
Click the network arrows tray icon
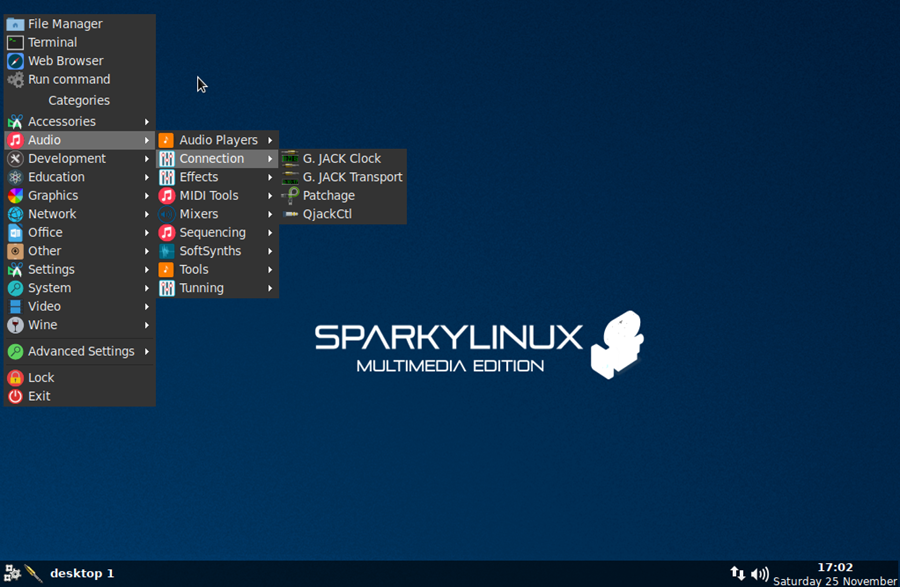tap(738, 573)
